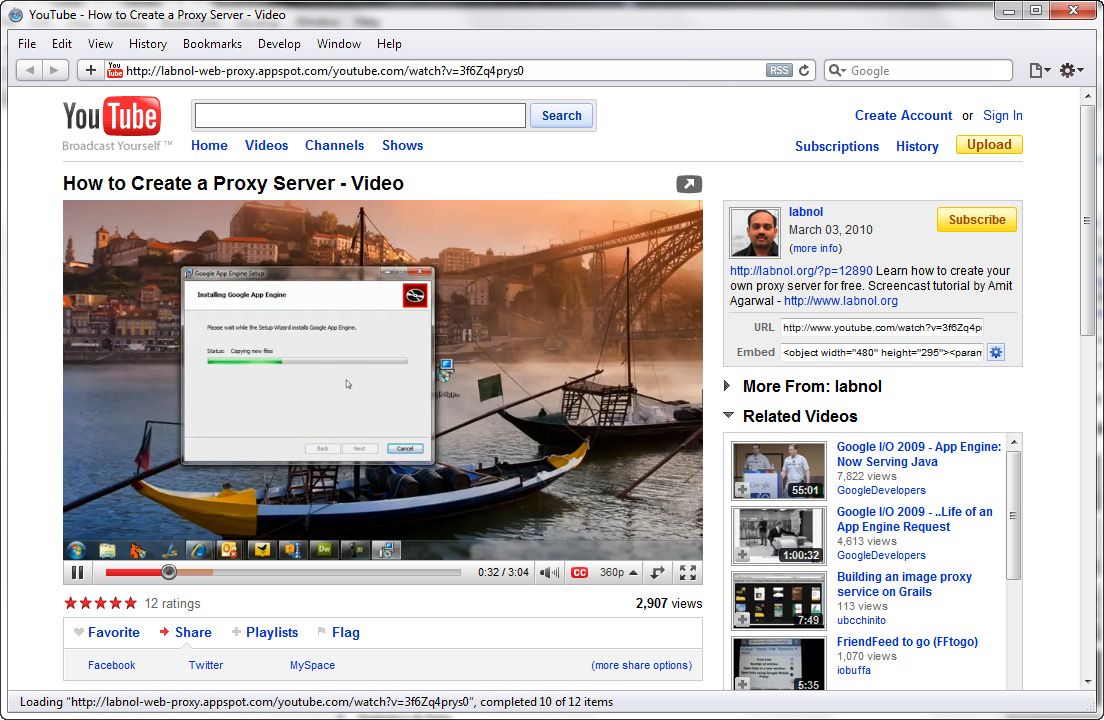
Task: Open the Bookmarks menu
Action: (212, 44)
